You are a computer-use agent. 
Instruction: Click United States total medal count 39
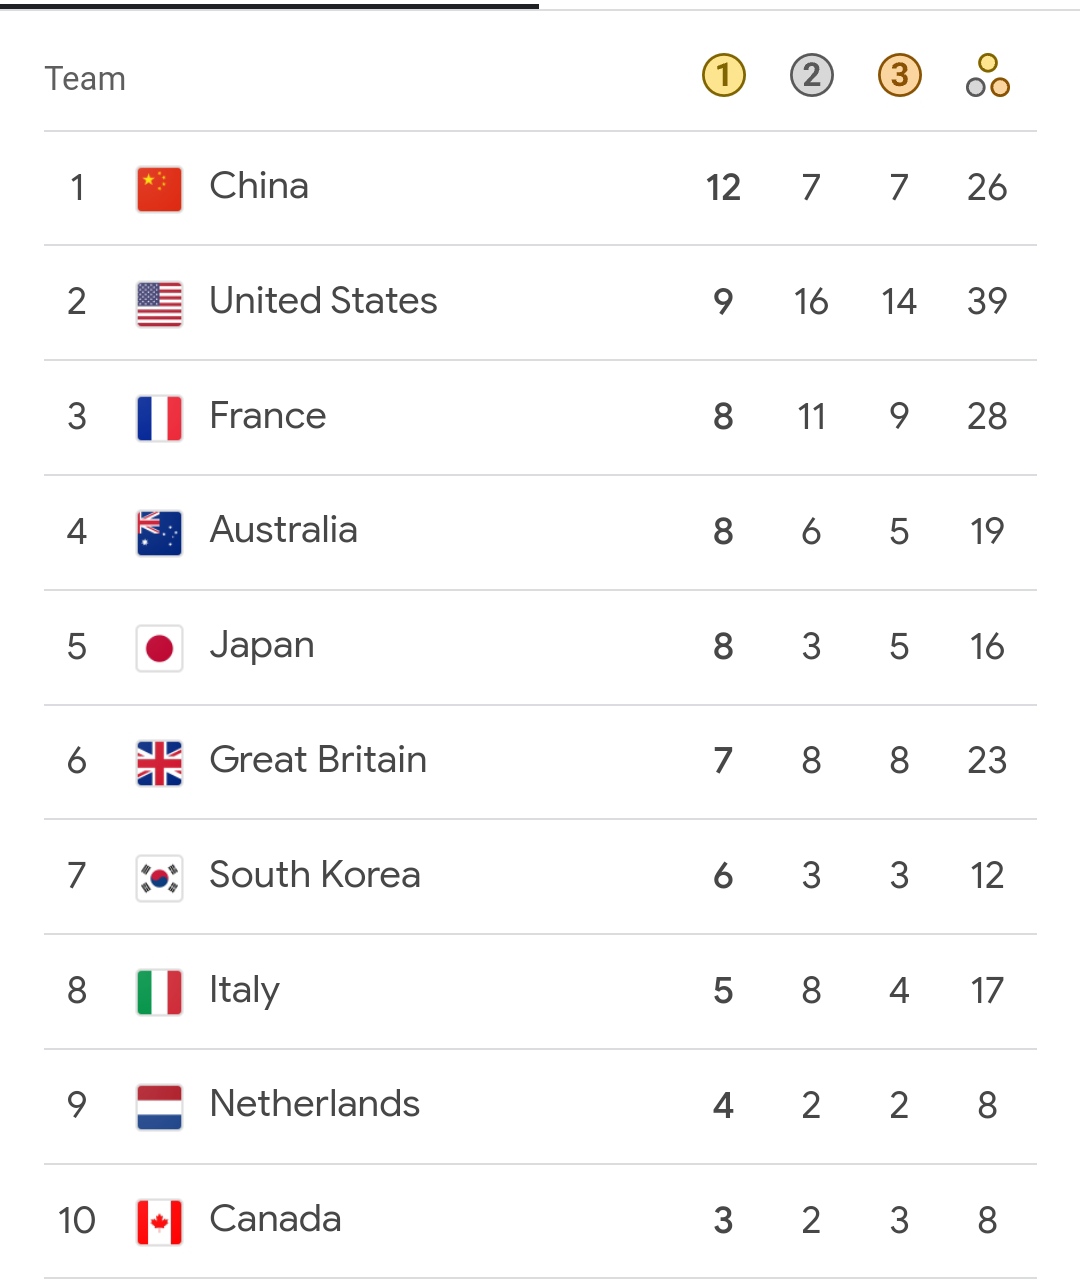(x=987, y=302)
